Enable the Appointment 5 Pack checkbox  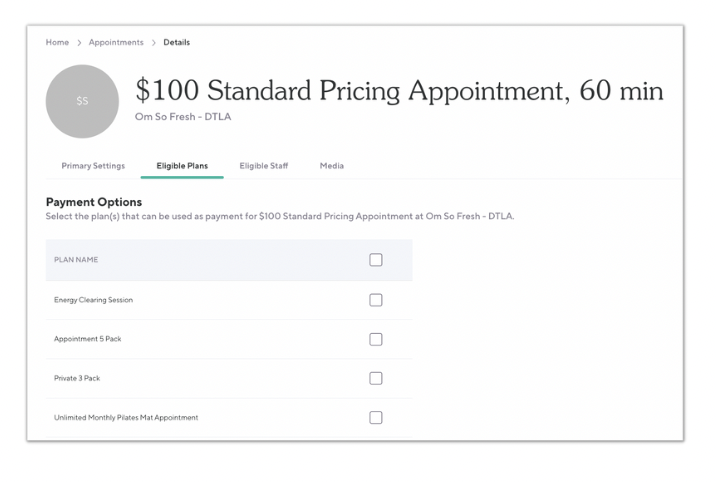pyautogui.click(x=376, y=339)
